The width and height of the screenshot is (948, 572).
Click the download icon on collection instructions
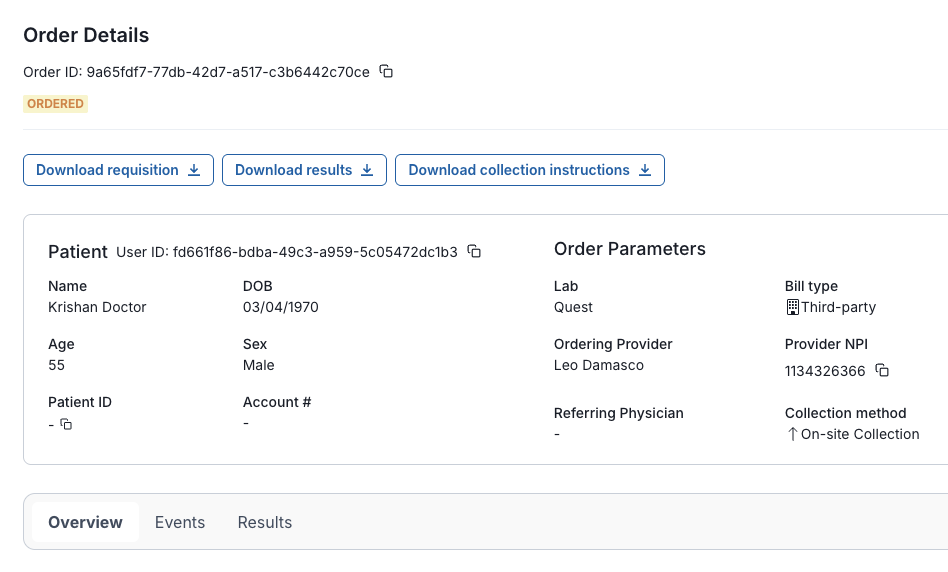click(645, 170)
